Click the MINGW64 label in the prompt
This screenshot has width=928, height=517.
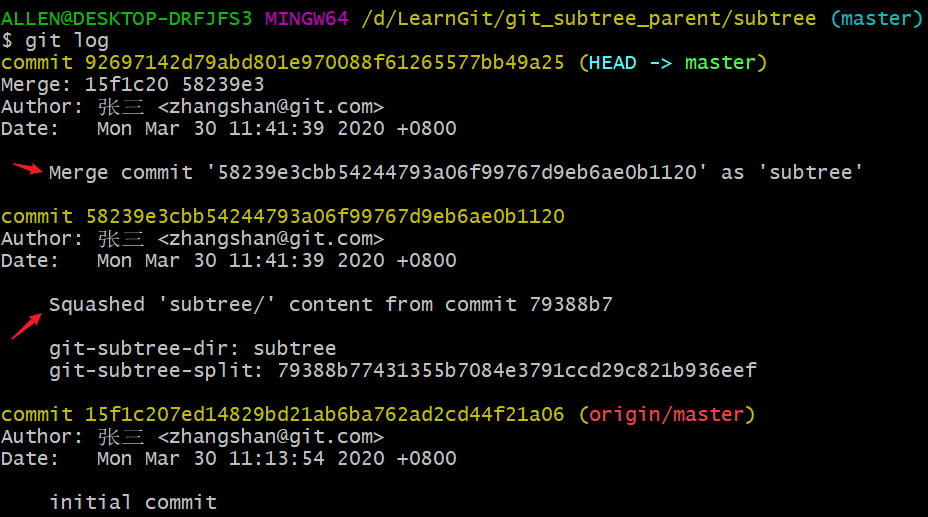click(x=307, y=19)
